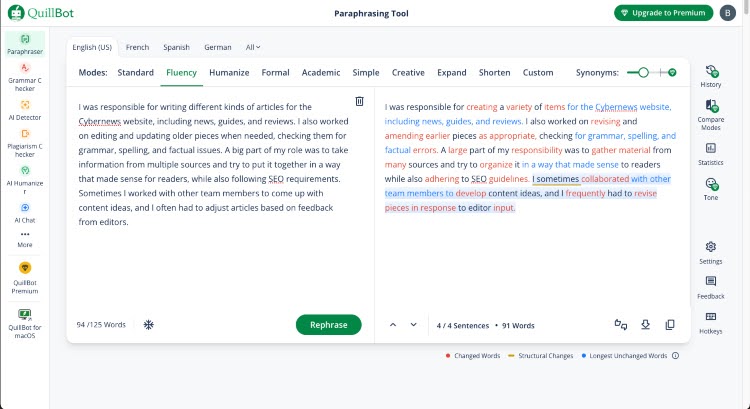Click the word 'adhering' in output
Screen dimensions: 750x409
click(x=442, y=179)
